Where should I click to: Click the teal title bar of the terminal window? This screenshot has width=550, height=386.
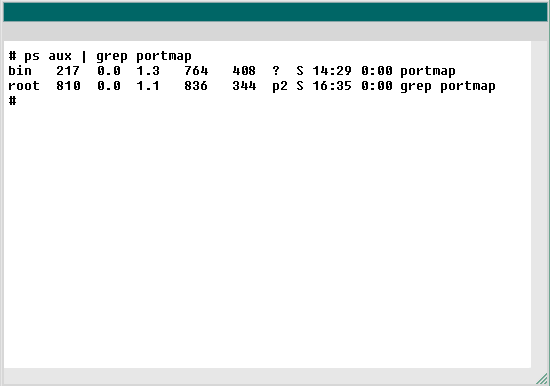pos(275,13)
